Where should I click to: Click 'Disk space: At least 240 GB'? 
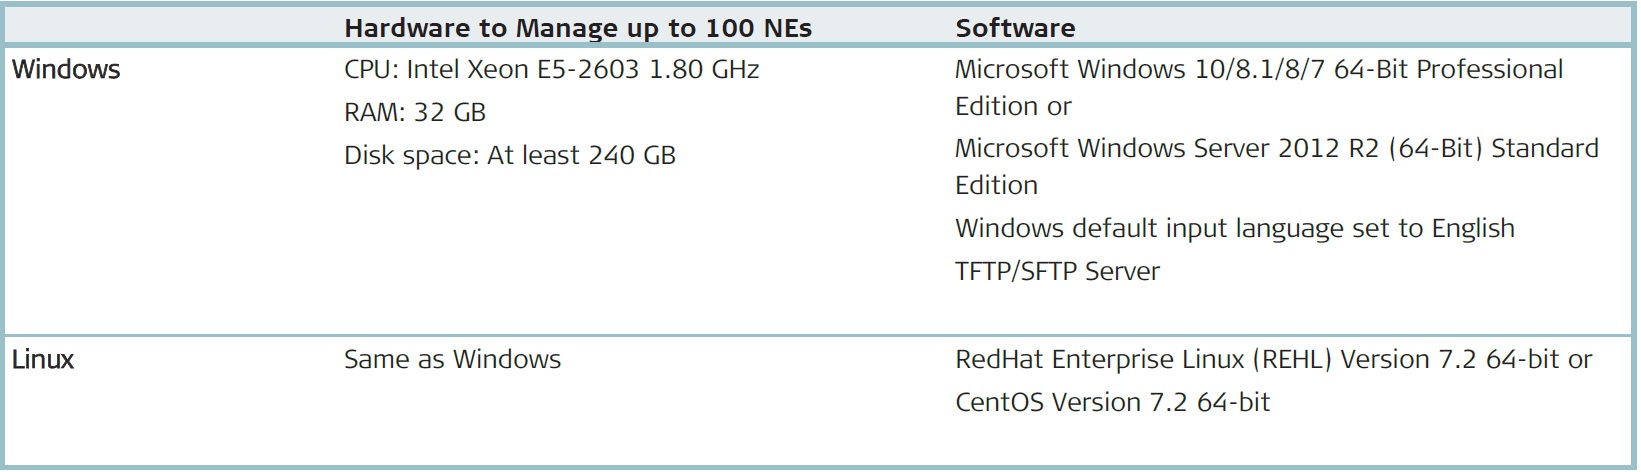point(510,155)
